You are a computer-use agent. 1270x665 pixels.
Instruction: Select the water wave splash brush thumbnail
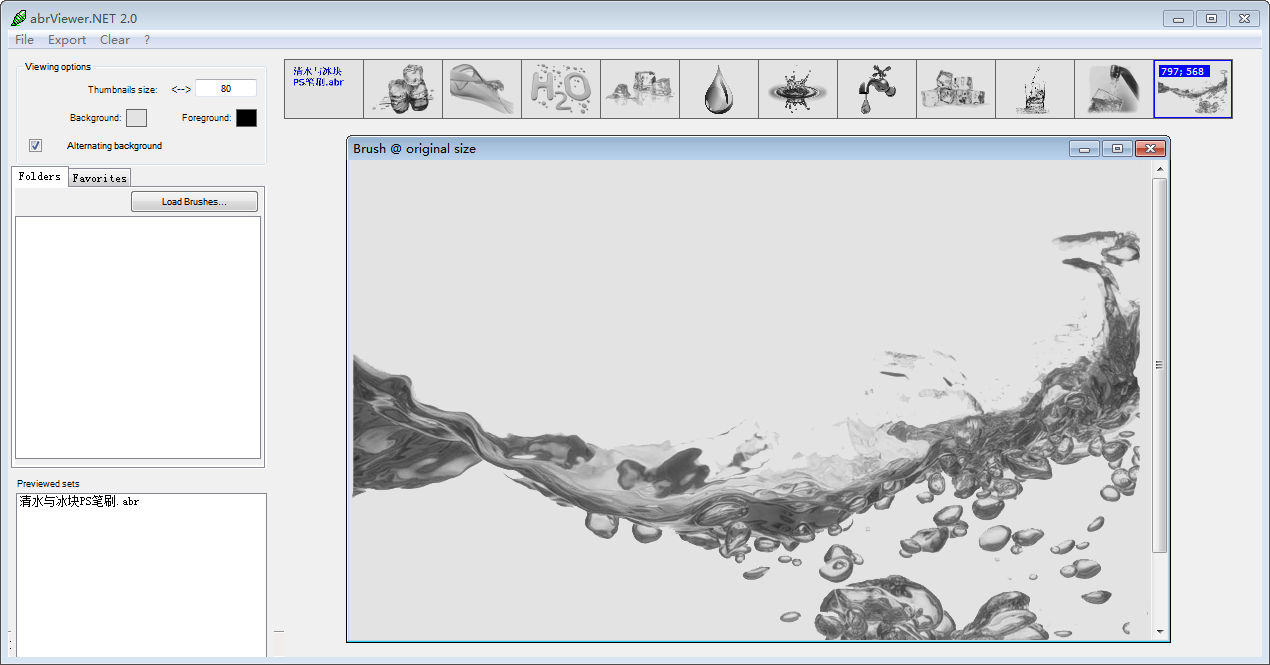(482, 89)
